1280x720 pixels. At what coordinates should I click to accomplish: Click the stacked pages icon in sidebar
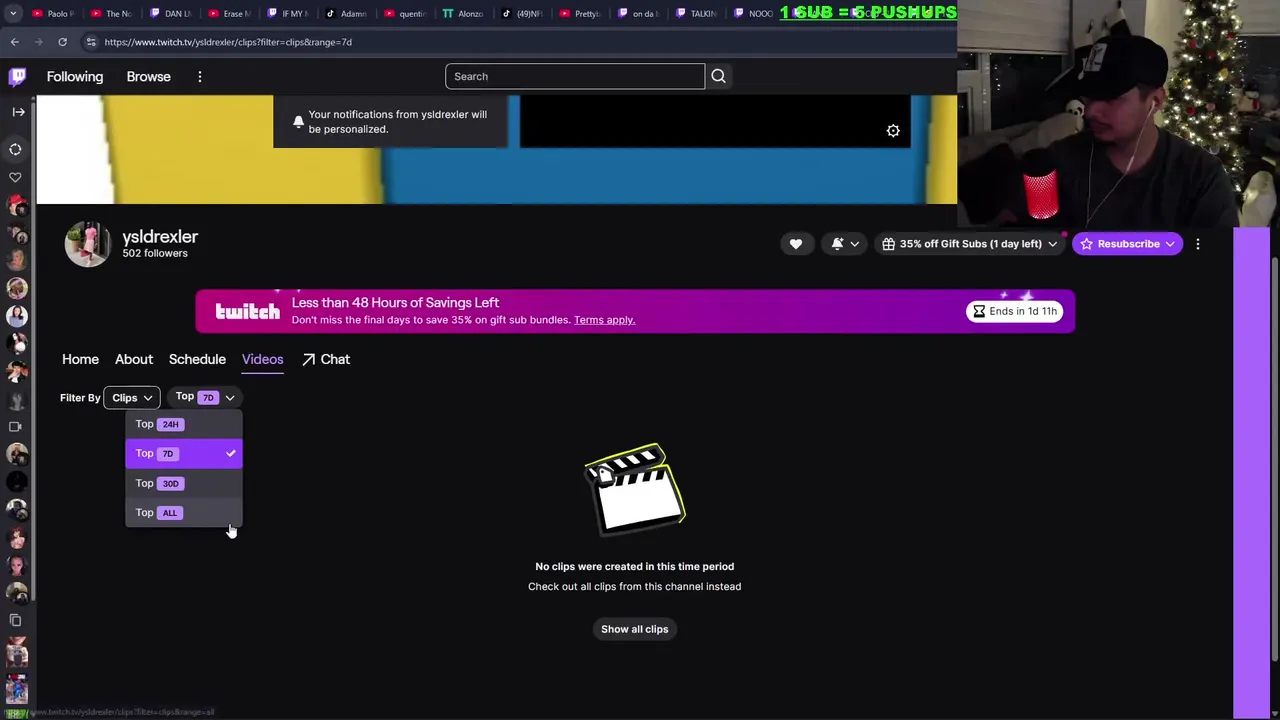point(15,620)
